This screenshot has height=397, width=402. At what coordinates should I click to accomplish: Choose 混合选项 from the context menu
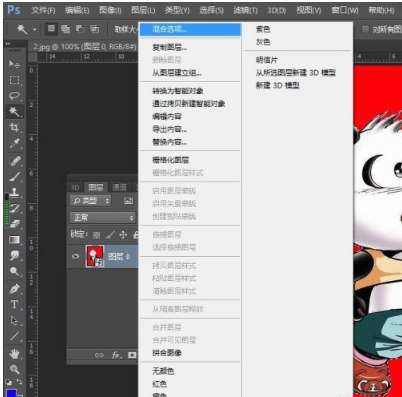(x=190, y=29)
